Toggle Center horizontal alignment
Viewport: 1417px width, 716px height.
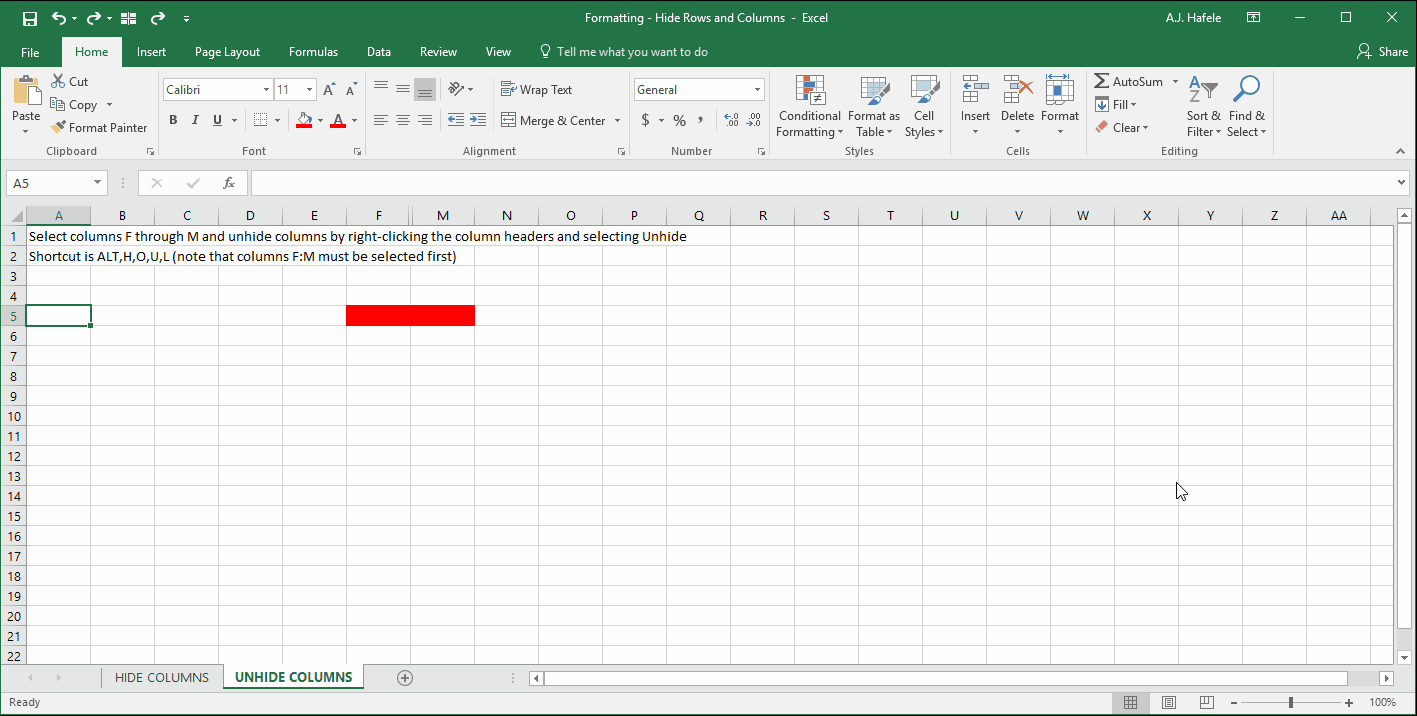(x=403, y=120)
